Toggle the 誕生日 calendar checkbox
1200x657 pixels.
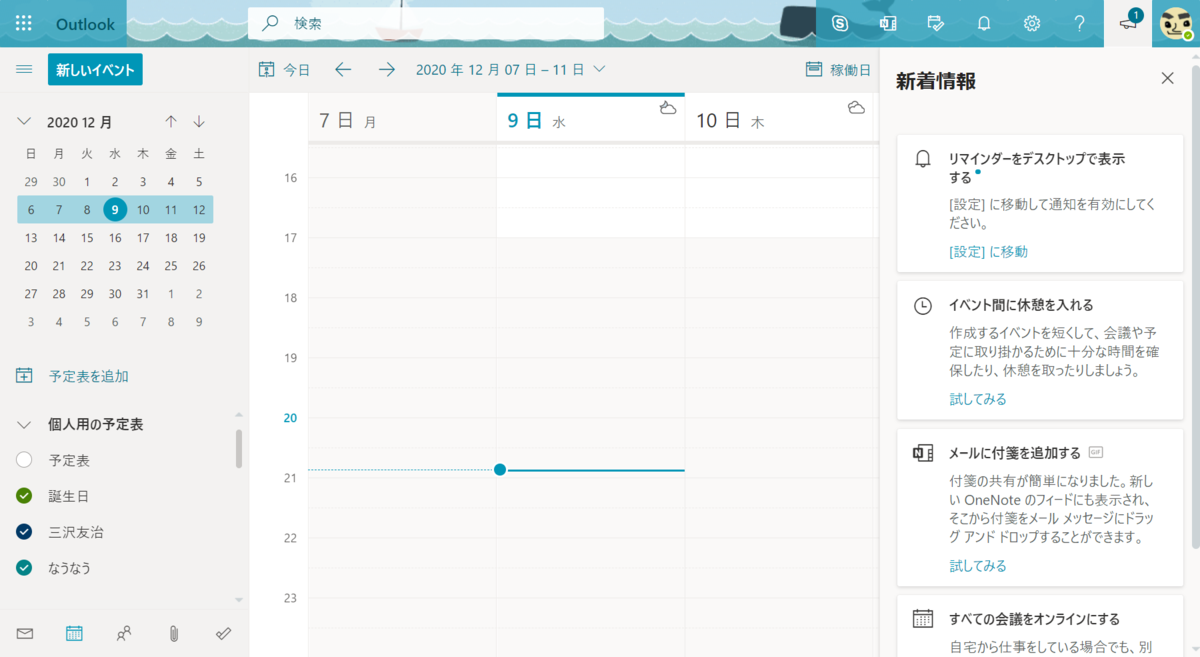(25, 496)
